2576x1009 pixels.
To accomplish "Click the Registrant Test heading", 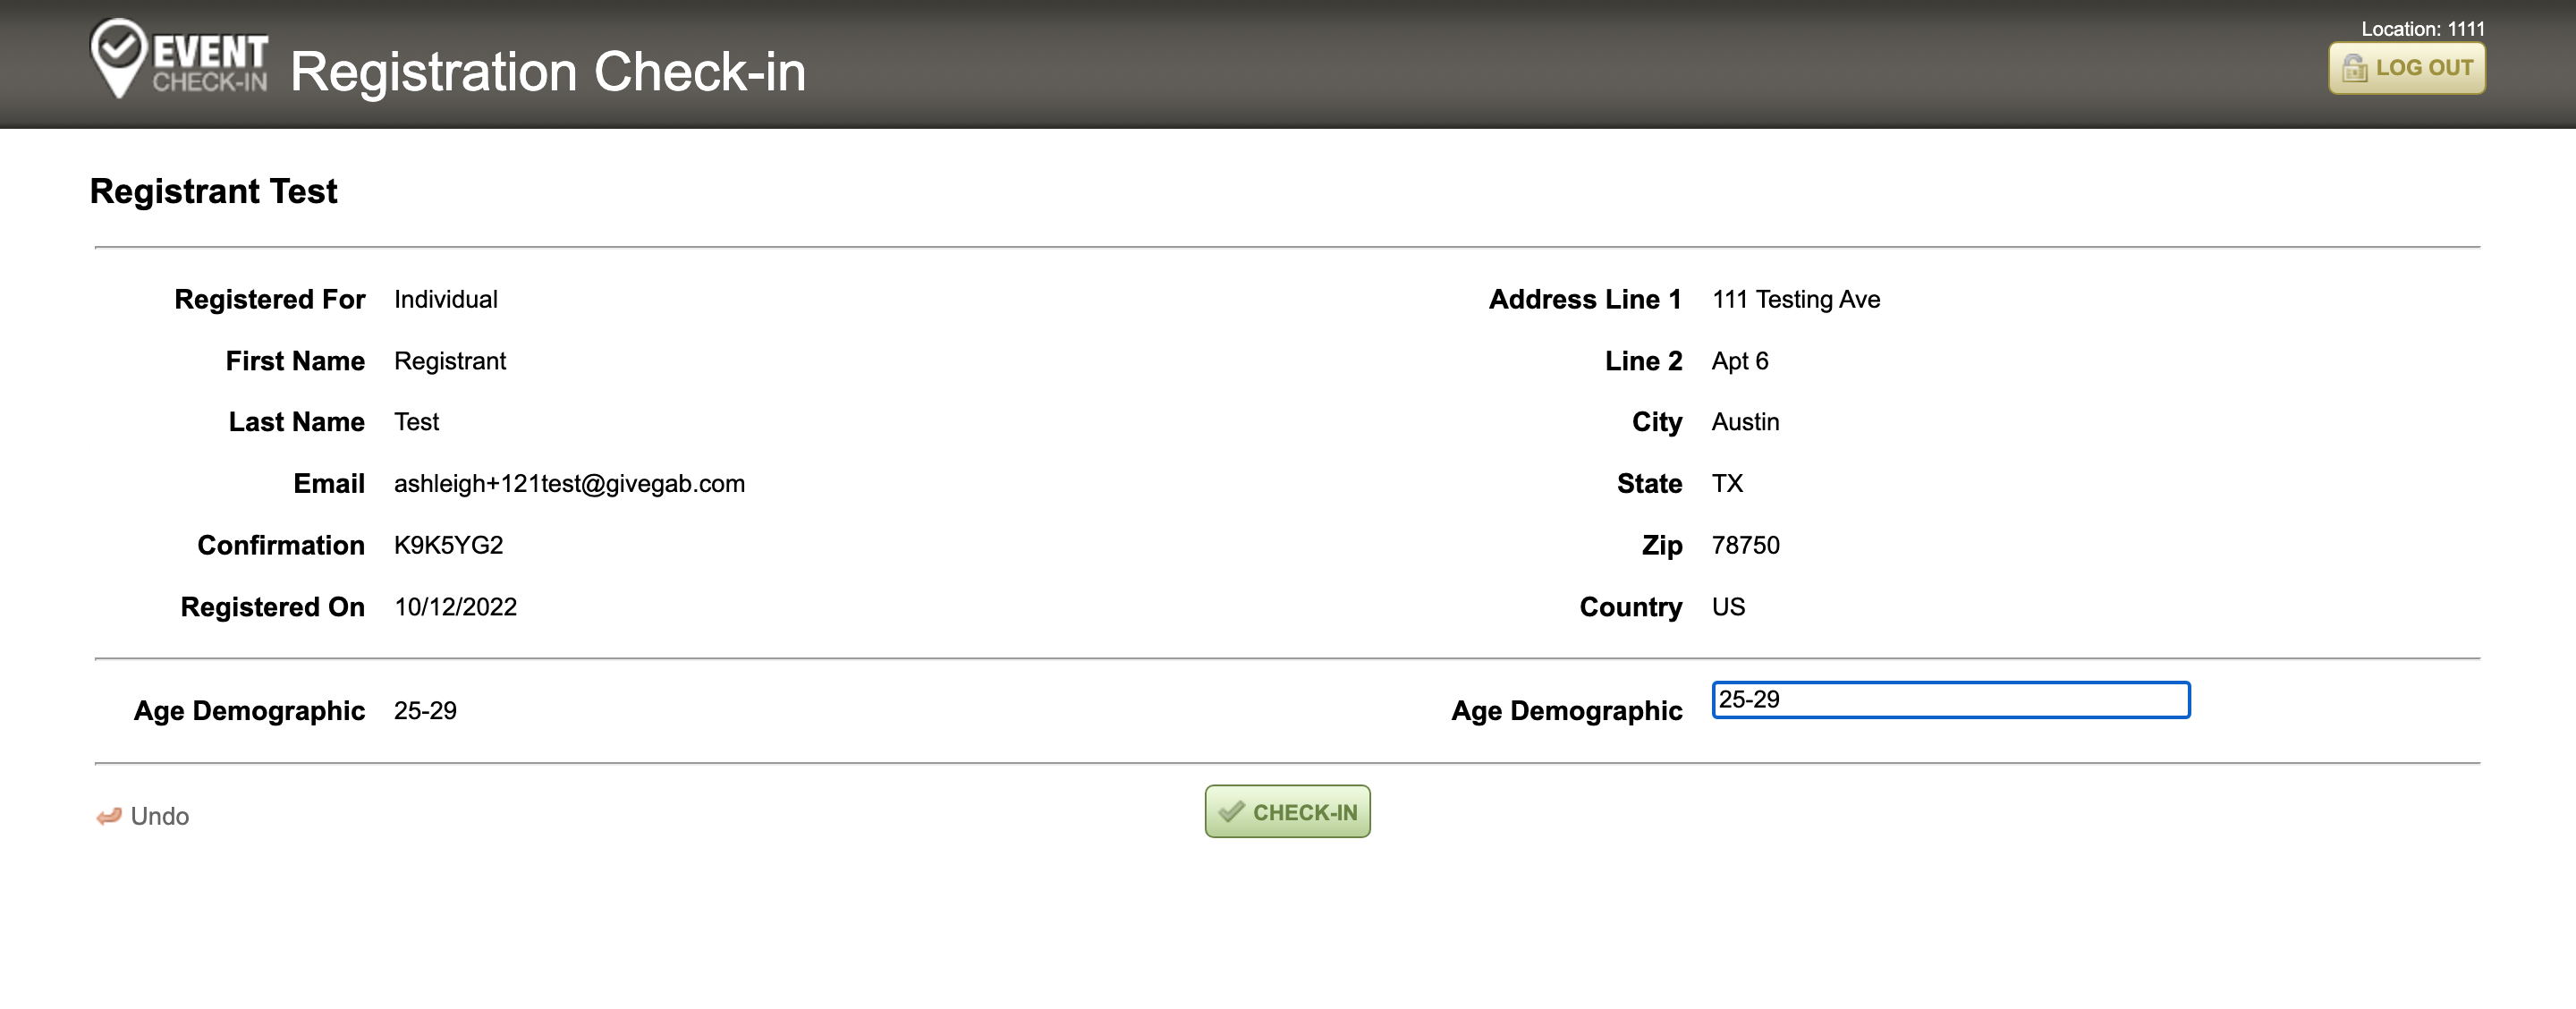I will [x=214, y=191].
